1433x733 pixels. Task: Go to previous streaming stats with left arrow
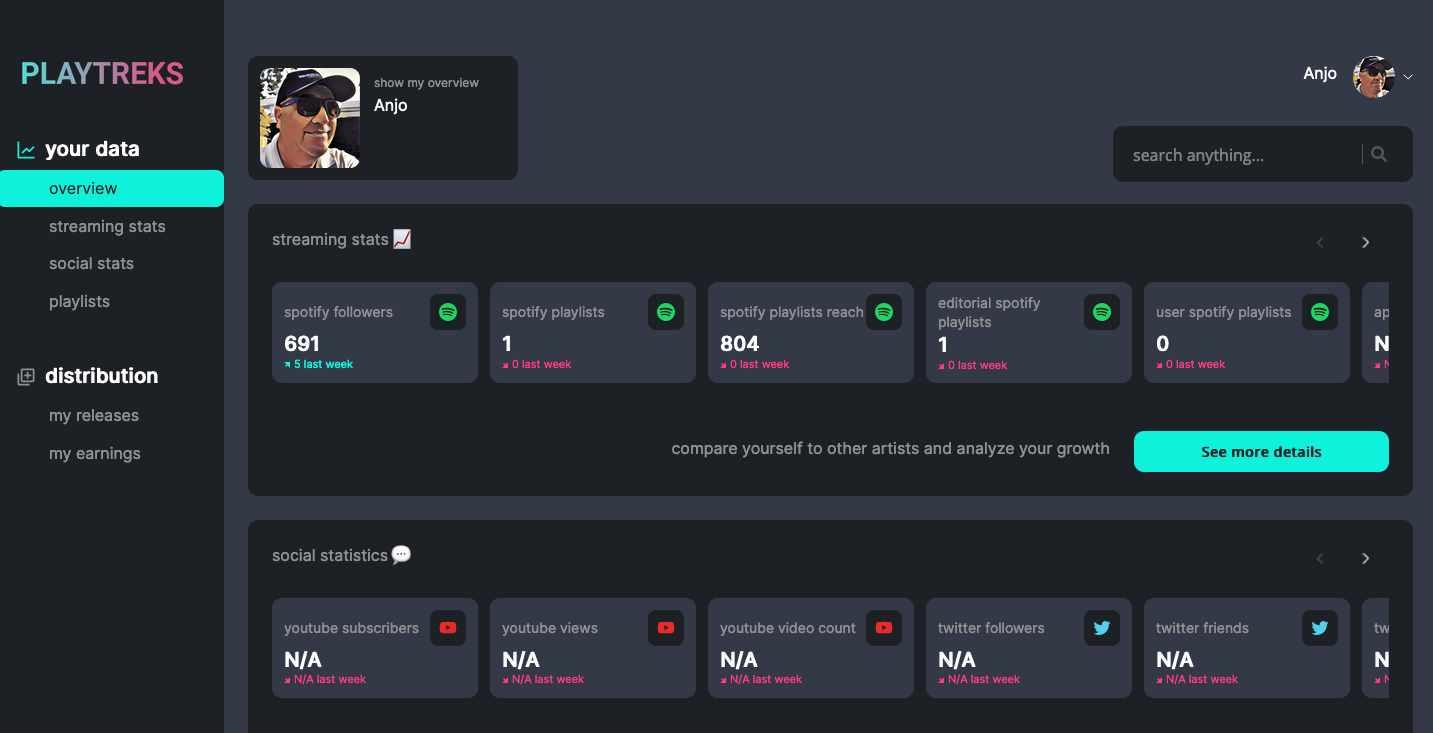1320,242
